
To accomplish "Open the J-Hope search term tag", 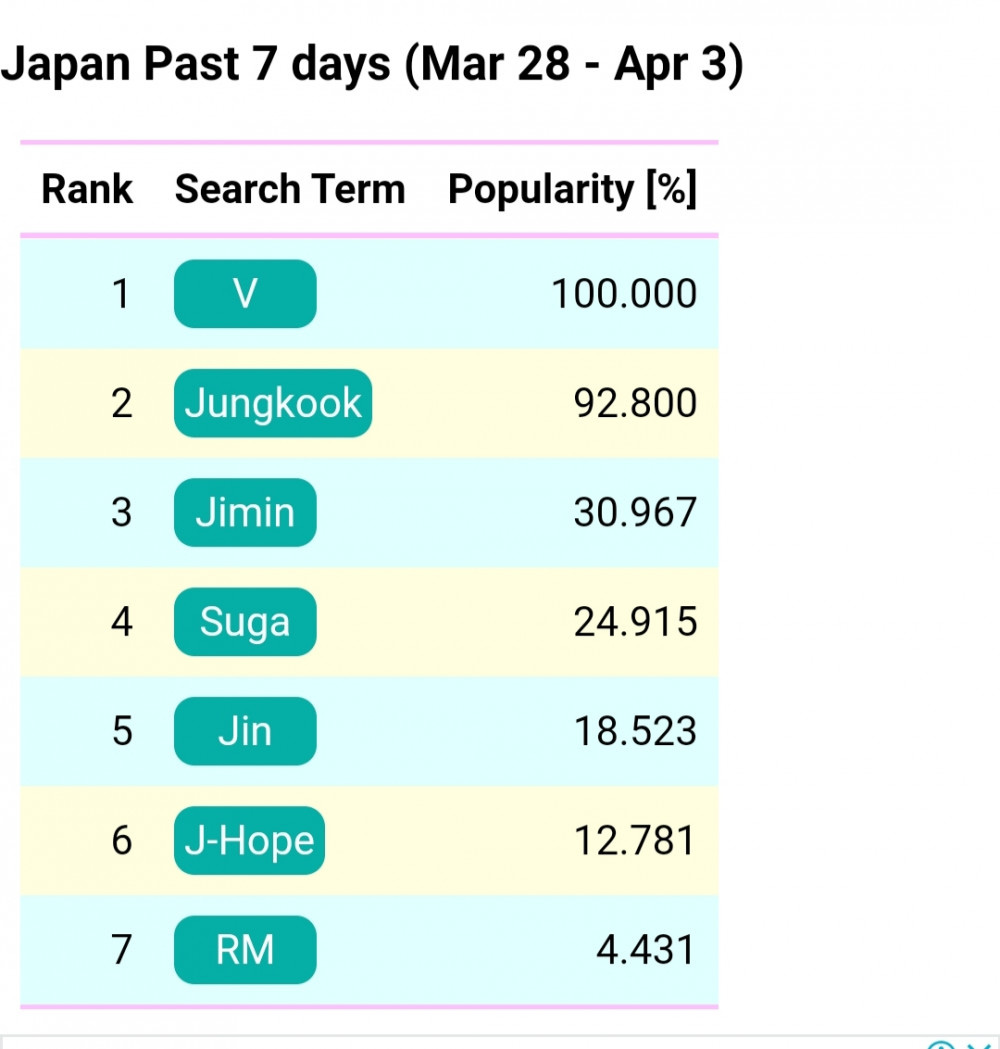I will pyautogui.click(x=249, y=840).
